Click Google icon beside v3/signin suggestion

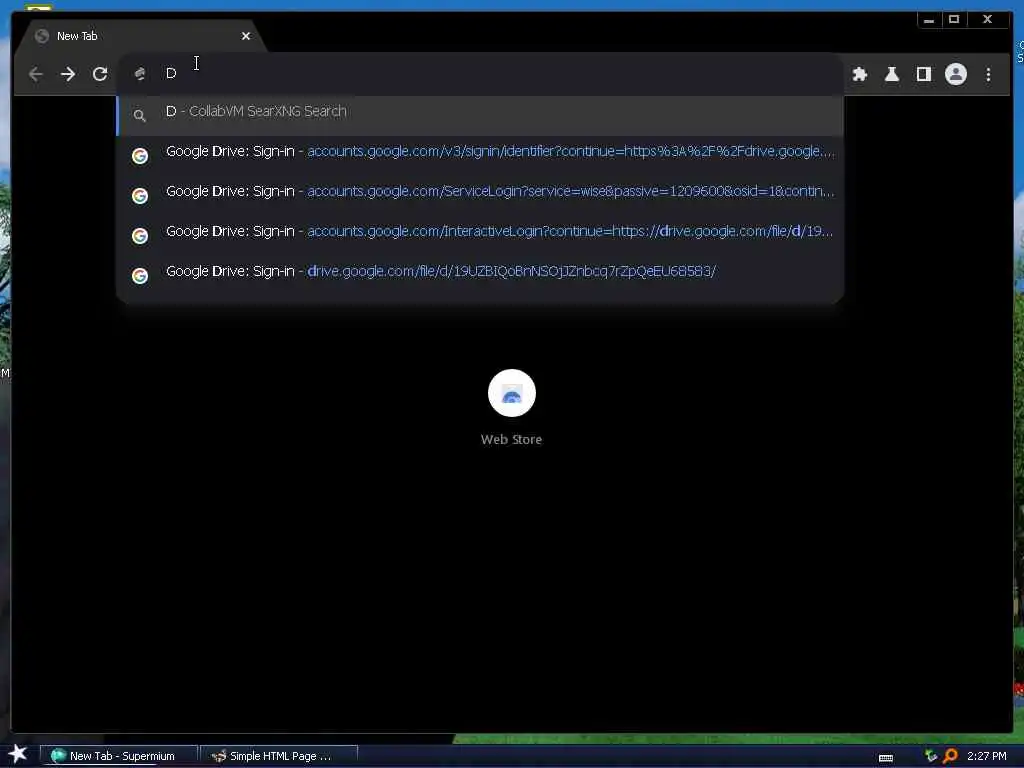pyautogui.click(x=140, y=155)
